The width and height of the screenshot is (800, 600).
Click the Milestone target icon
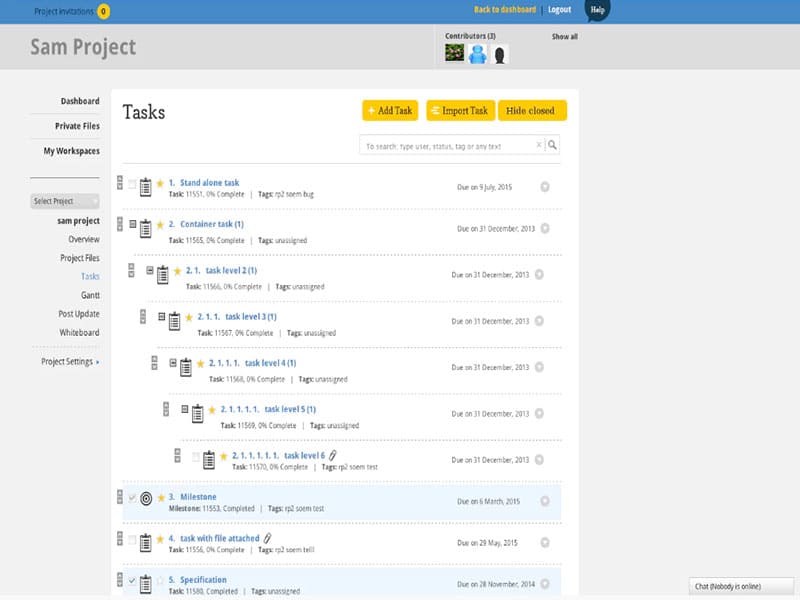pos(146,498)
